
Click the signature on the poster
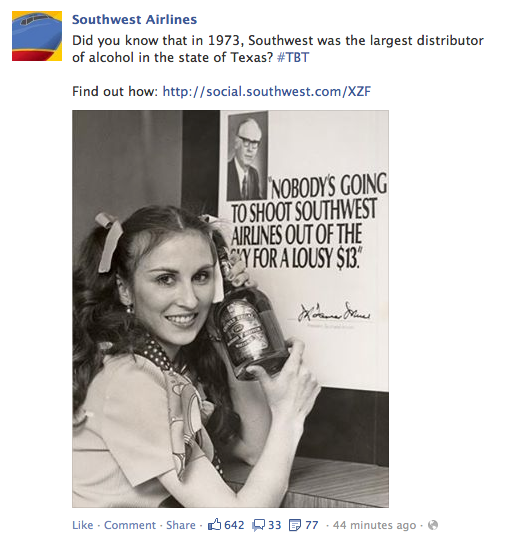pos(334,313)
